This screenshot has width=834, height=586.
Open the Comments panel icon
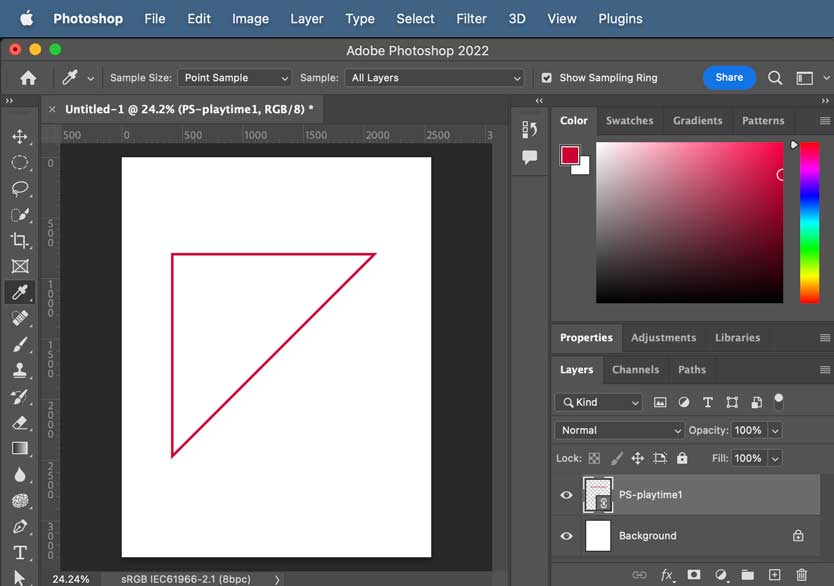pyautogui.click(x=529, y=157)
